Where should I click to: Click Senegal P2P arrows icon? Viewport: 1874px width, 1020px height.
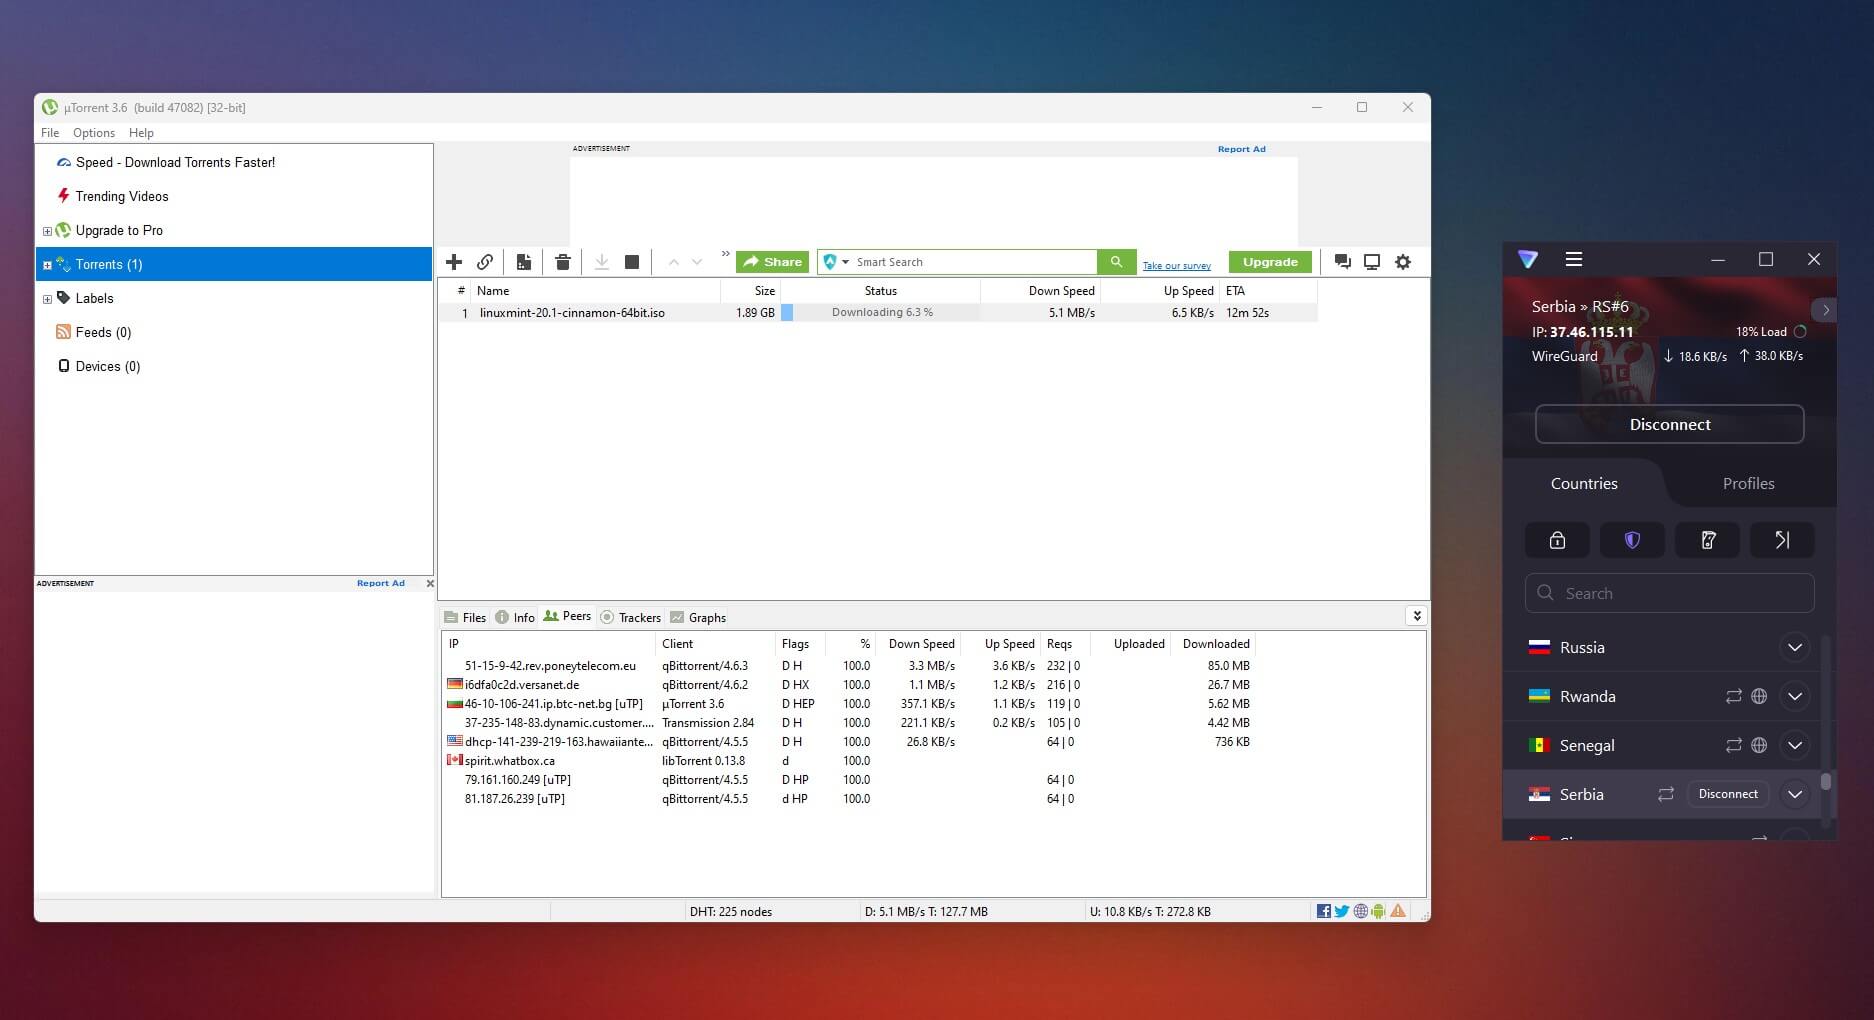click(x=1733, y=745)
